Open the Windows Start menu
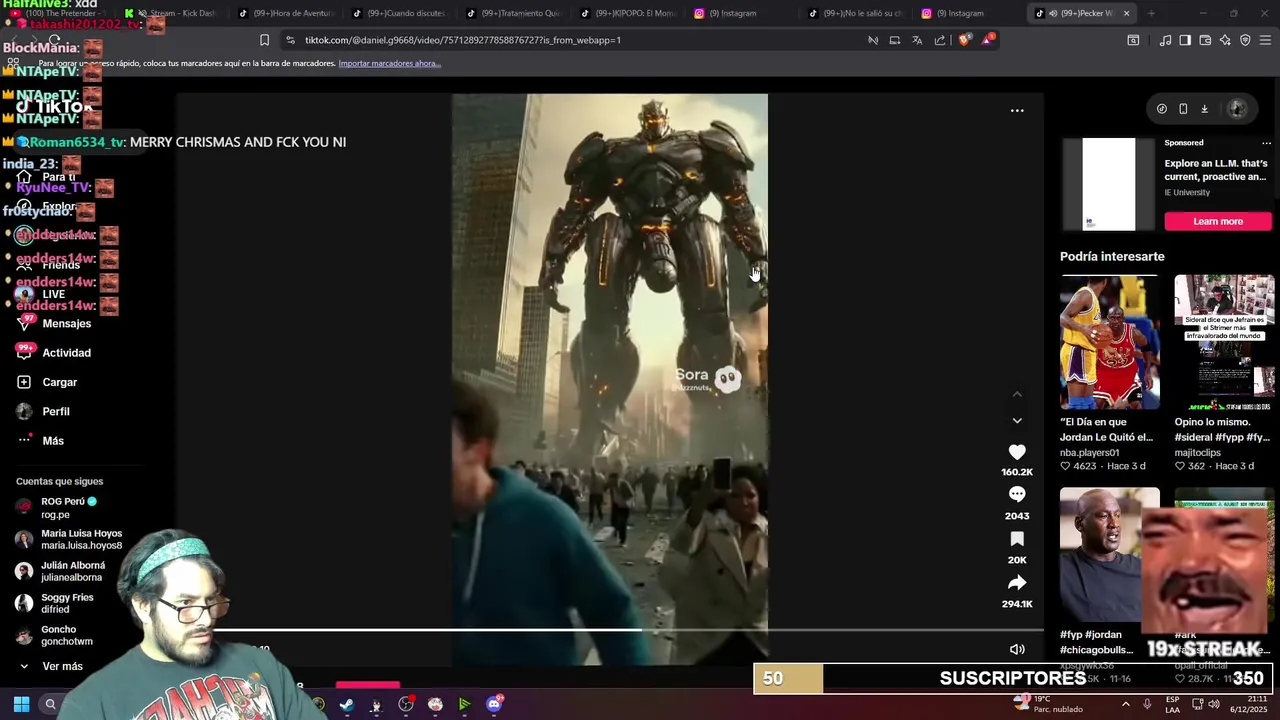 pos(21,704)
